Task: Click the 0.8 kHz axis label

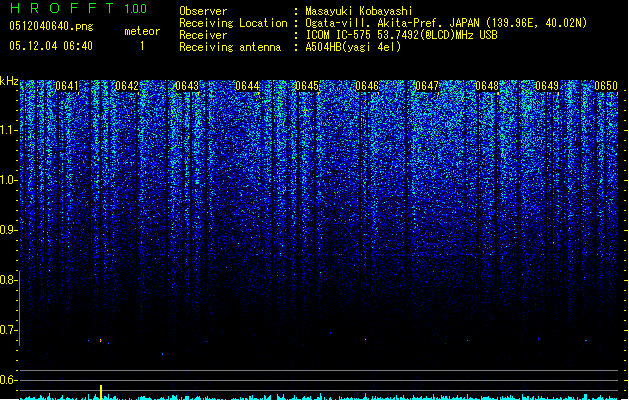Action: pyautogui.click(x=8, y=280)
